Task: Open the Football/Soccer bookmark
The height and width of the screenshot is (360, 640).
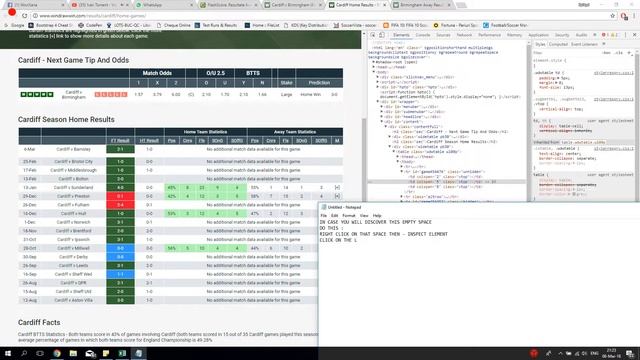Action: pyautogui.click(x=505, y=25)
